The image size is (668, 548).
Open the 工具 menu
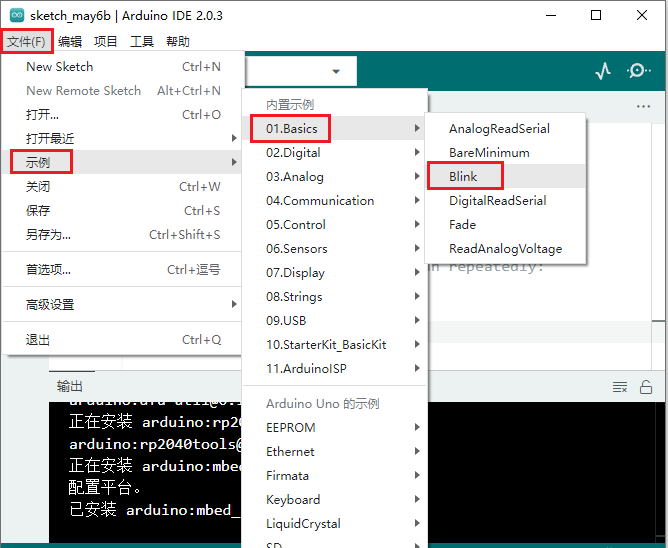click(x=141, y=42)
